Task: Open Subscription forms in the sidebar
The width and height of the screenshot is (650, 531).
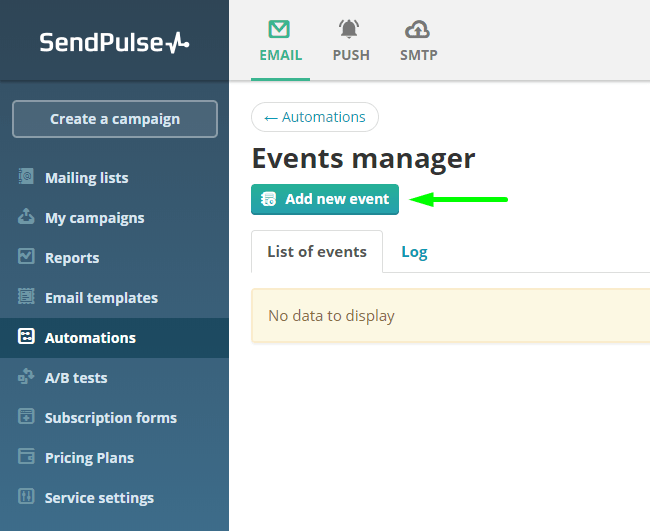Action: (114, 418)
